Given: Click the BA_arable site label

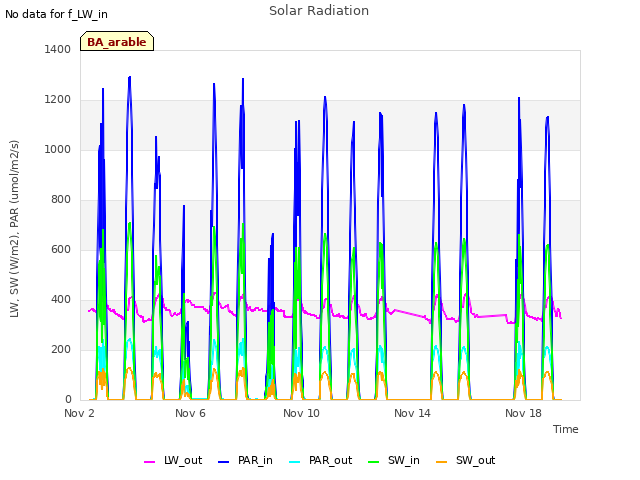Looking at the screenshot, I should [117, 41].
